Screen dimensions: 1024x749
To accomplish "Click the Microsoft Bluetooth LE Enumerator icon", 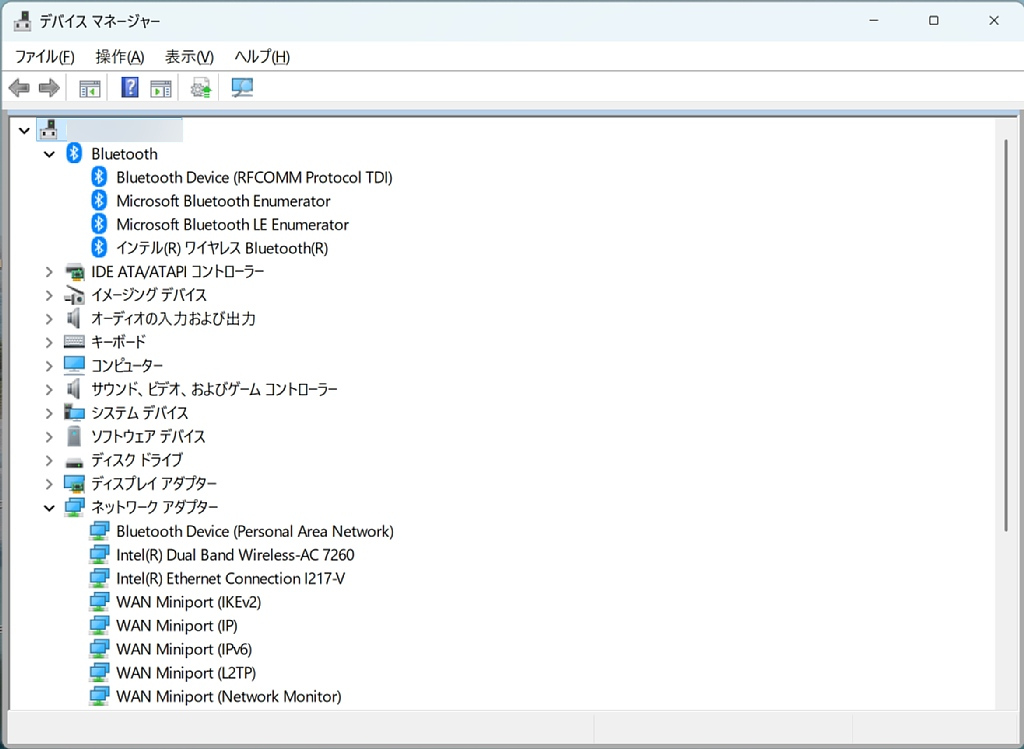I will (99, 224).
